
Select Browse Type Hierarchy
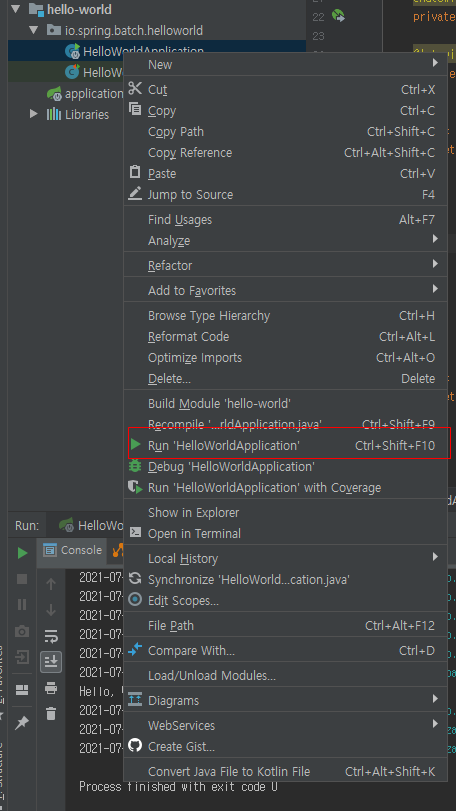[285, 316]
